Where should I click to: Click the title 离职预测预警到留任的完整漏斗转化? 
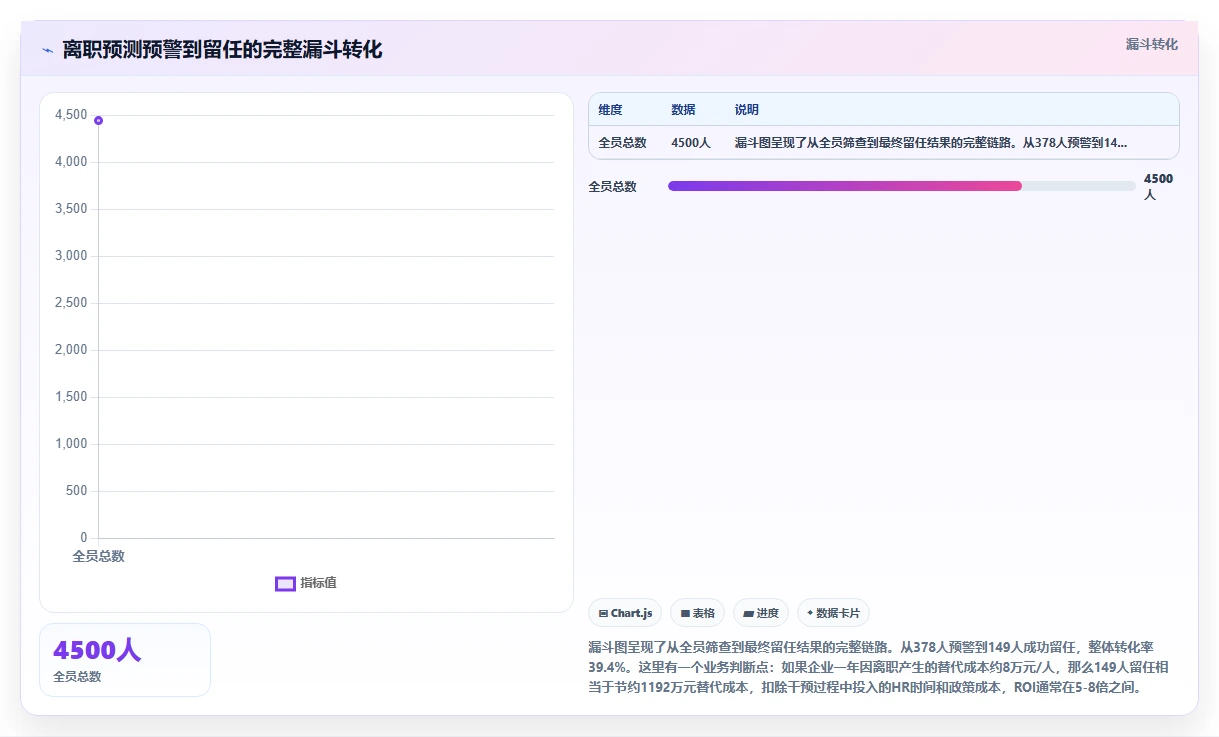click(222, 50)
